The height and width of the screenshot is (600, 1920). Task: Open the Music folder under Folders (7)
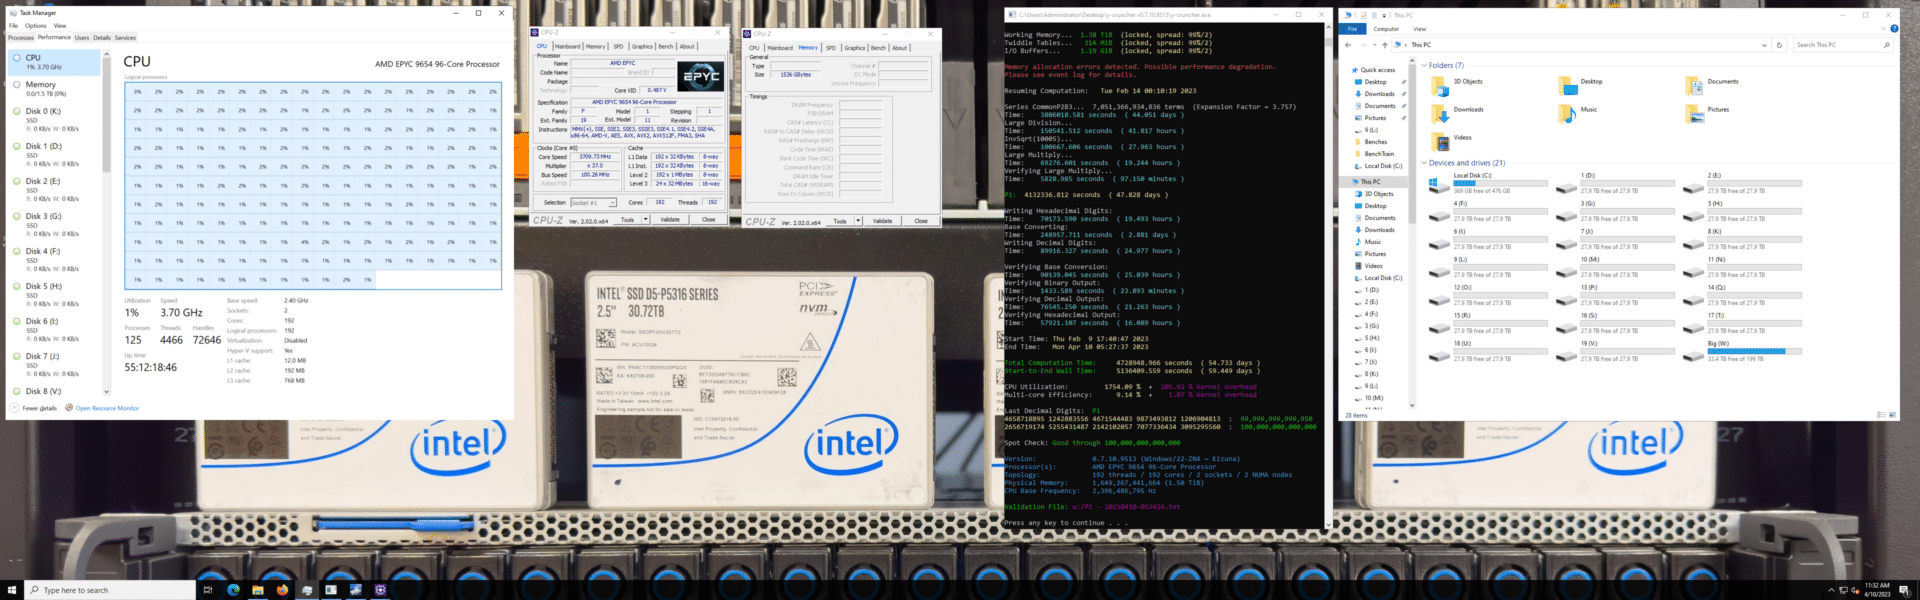(x=1578, y=113)
